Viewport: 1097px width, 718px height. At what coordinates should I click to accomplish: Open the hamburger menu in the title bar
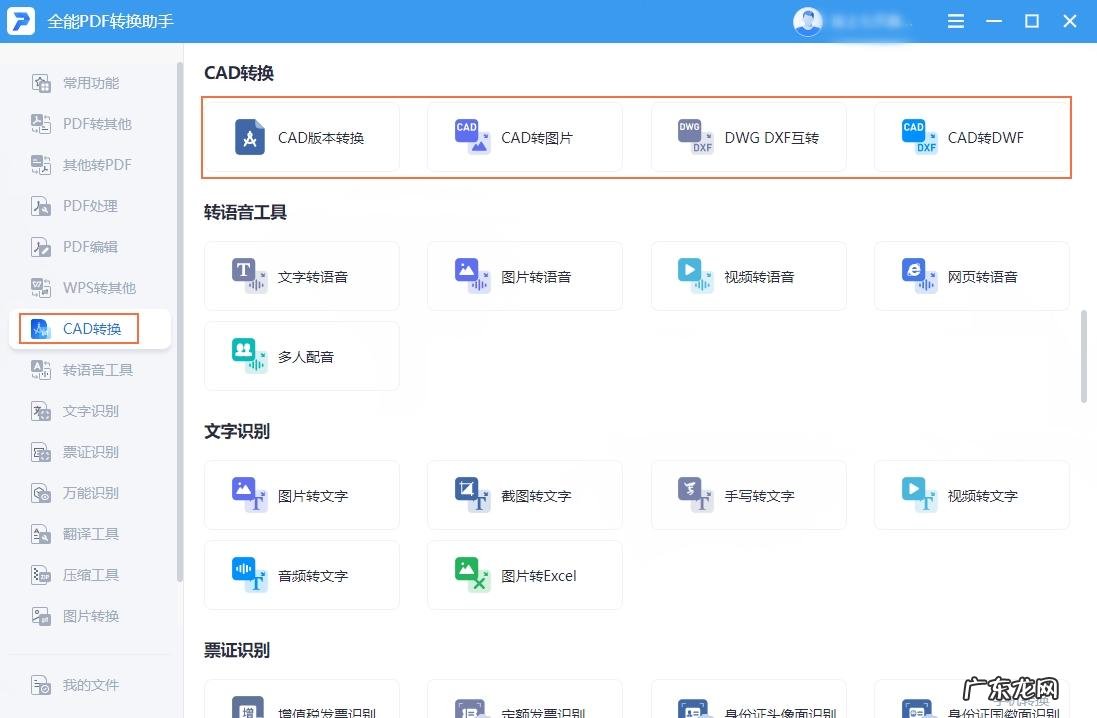pos(955,20)
